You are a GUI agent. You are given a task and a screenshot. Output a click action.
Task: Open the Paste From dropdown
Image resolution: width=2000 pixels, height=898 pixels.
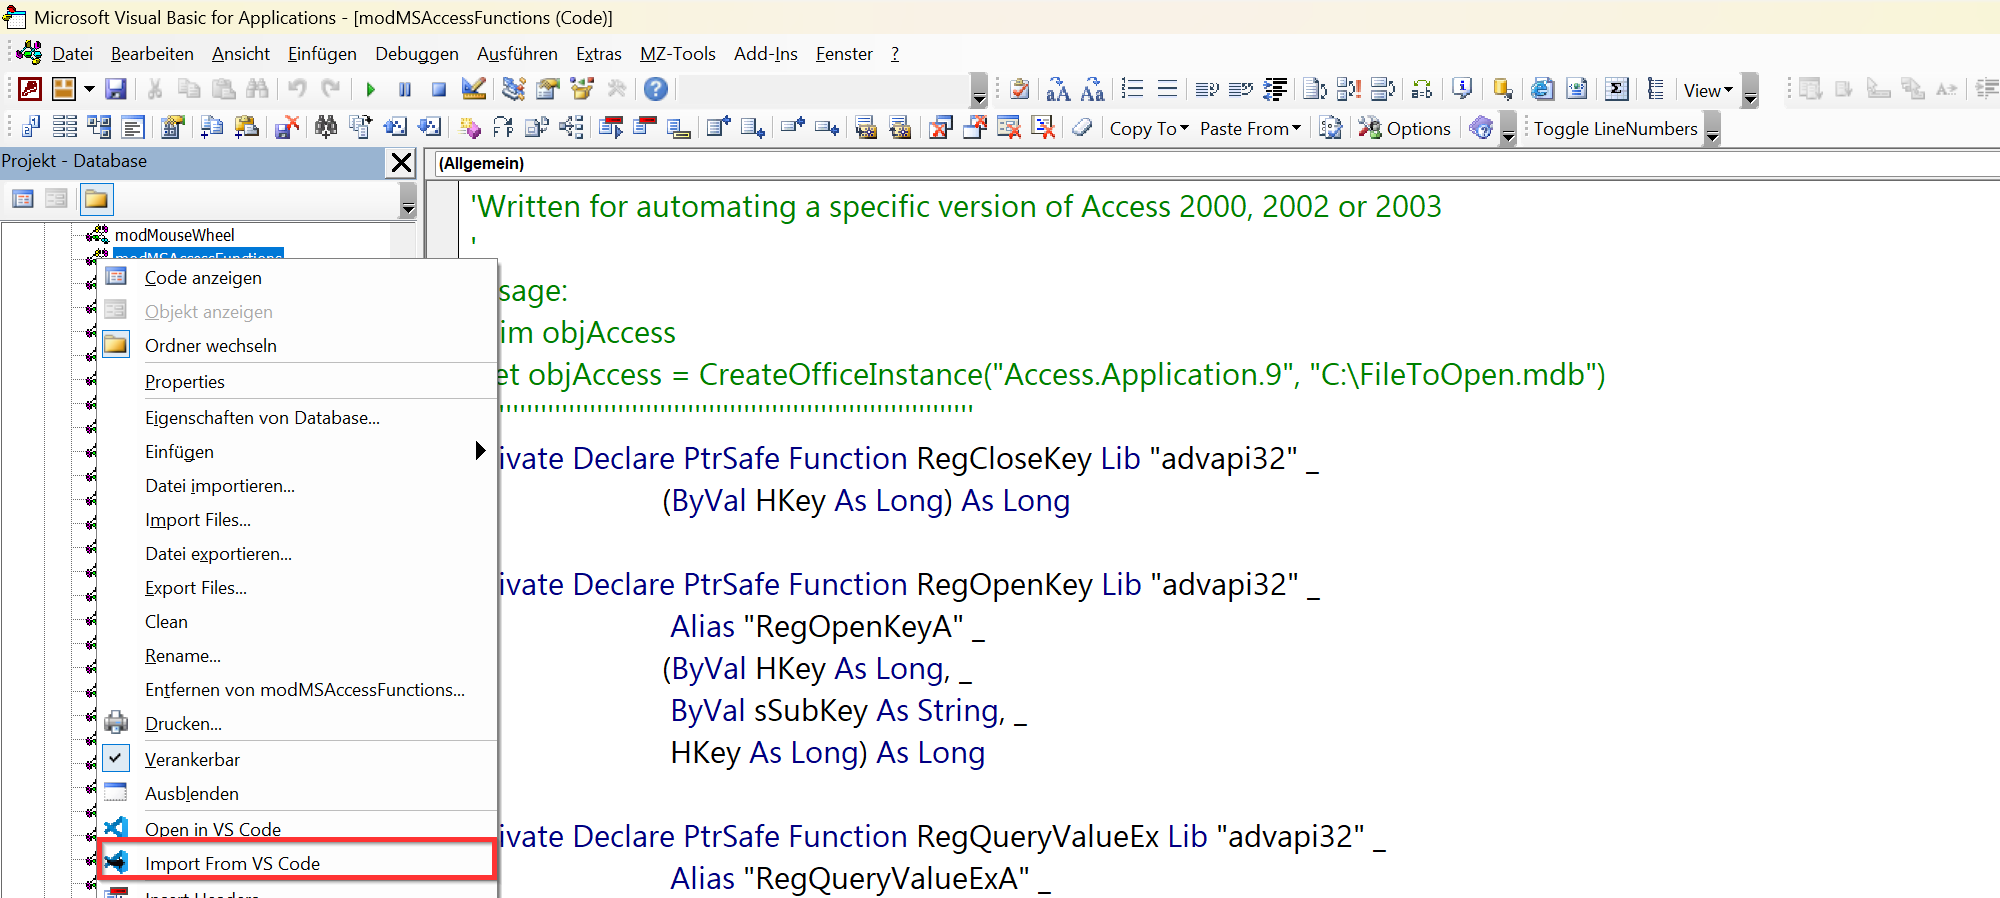1250,129
